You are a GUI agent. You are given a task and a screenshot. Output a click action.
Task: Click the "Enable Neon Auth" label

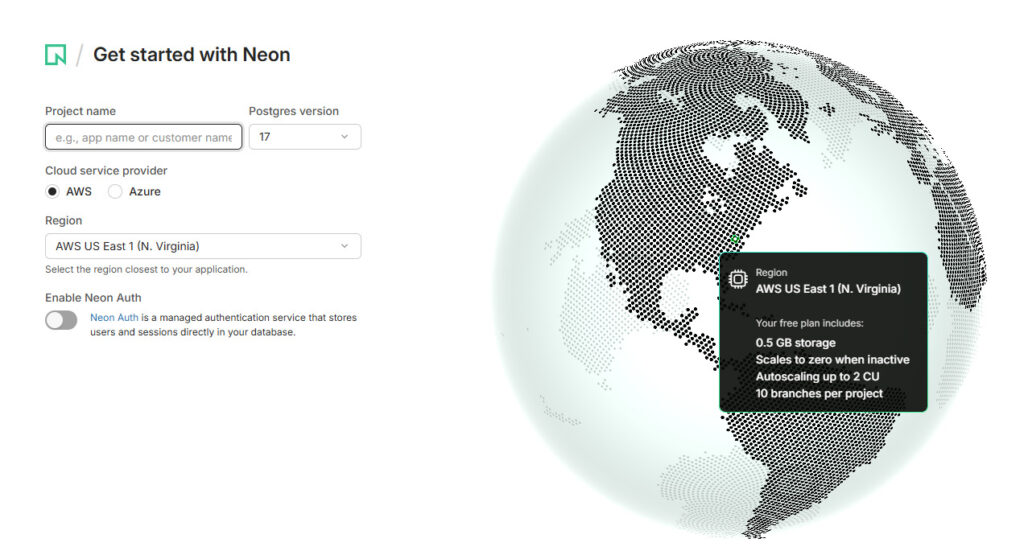coord(93,298)
